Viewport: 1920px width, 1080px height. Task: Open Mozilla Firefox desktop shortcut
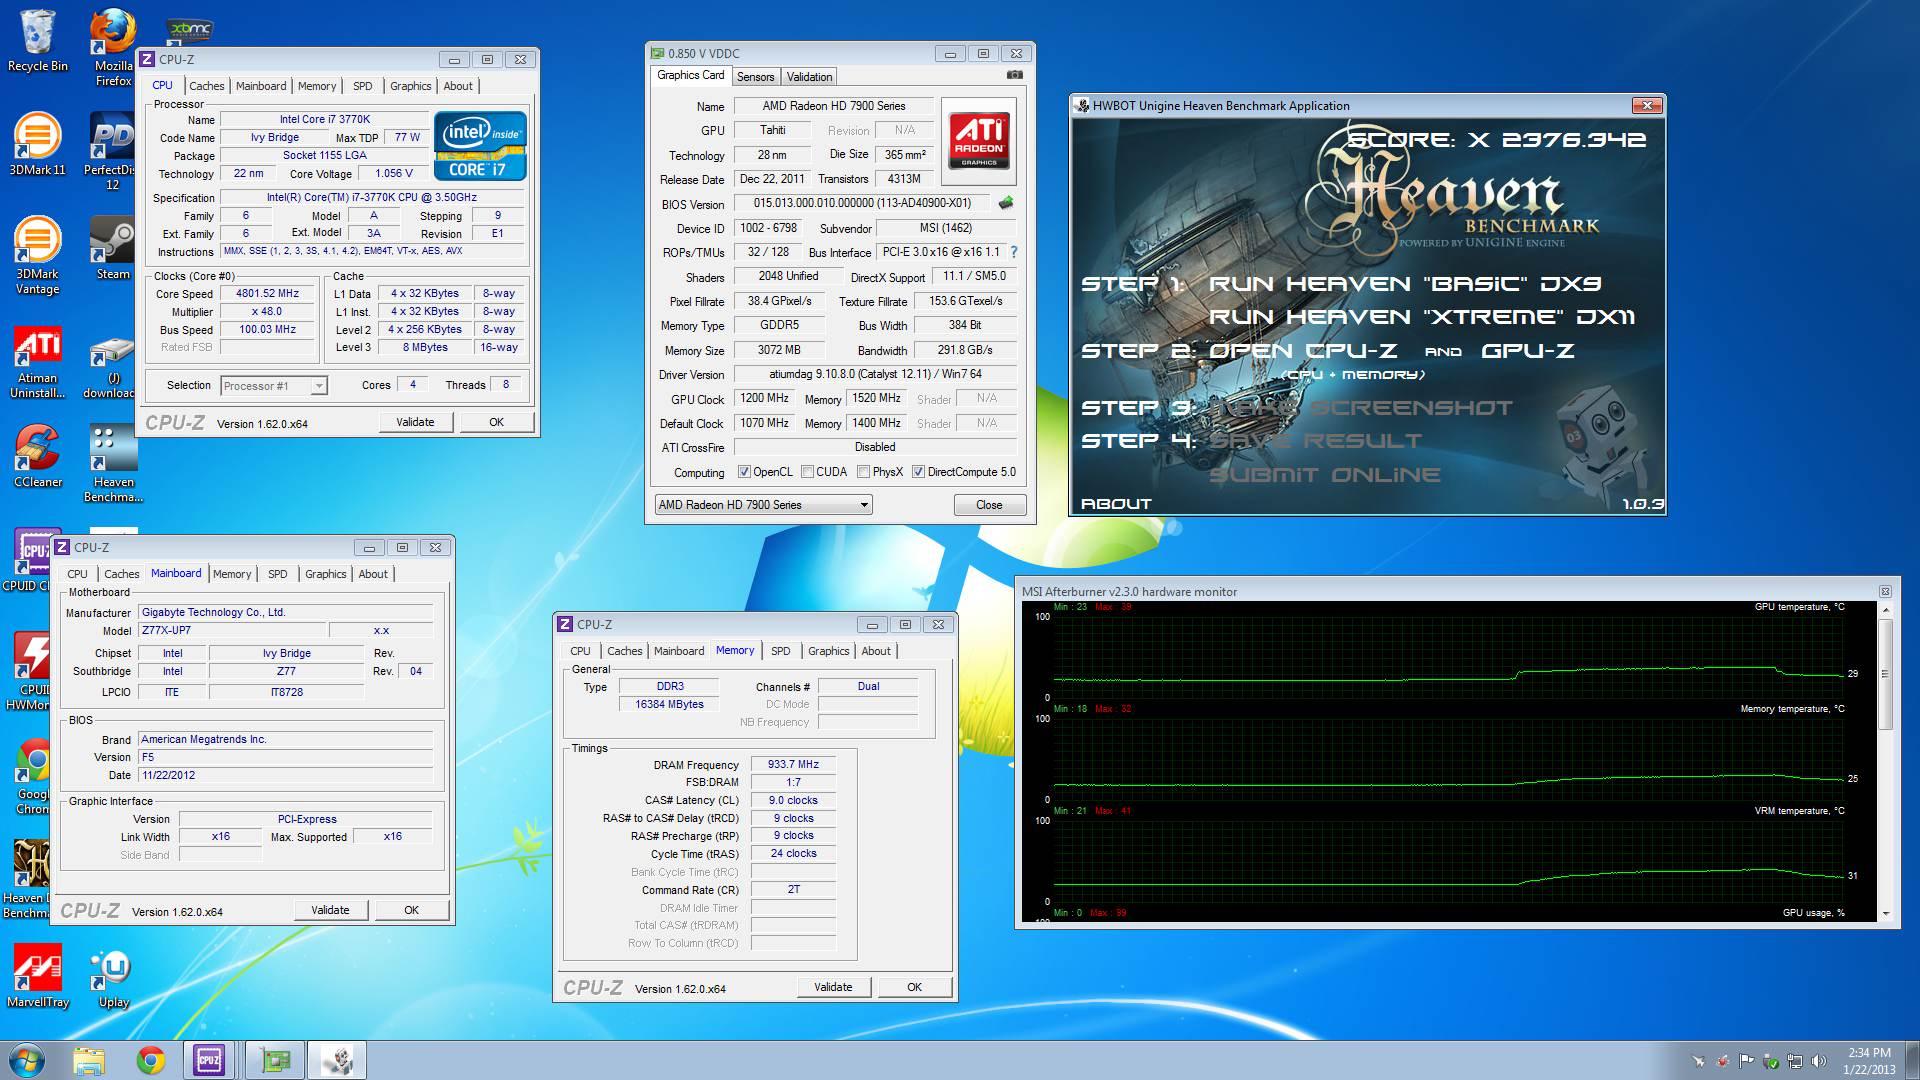(113, 47)
